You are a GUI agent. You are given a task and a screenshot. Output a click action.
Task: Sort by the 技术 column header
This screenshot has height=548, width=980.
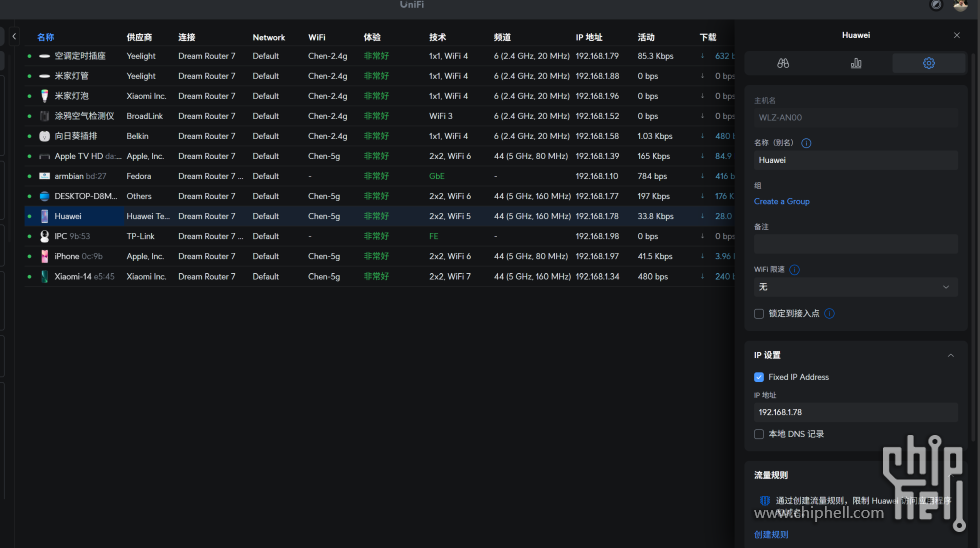[x=438, y=37]
